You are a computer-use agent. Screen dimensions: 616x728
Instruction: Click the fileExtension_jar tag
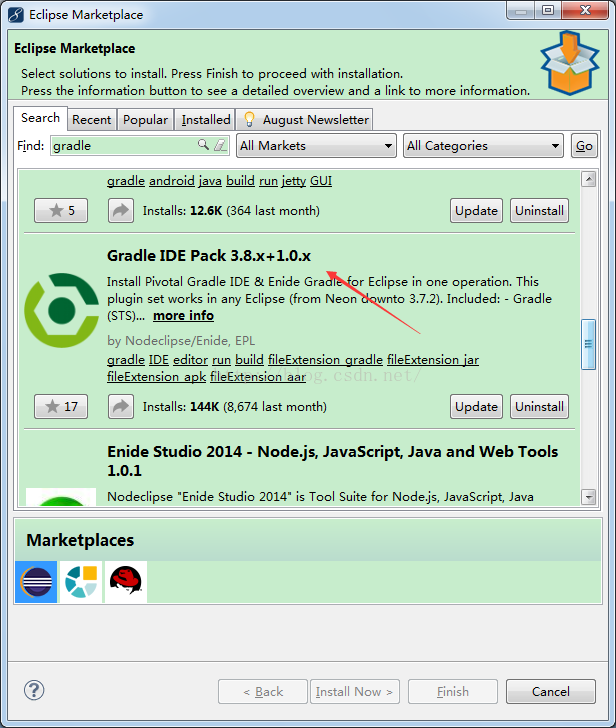click(x=433, y=360)
